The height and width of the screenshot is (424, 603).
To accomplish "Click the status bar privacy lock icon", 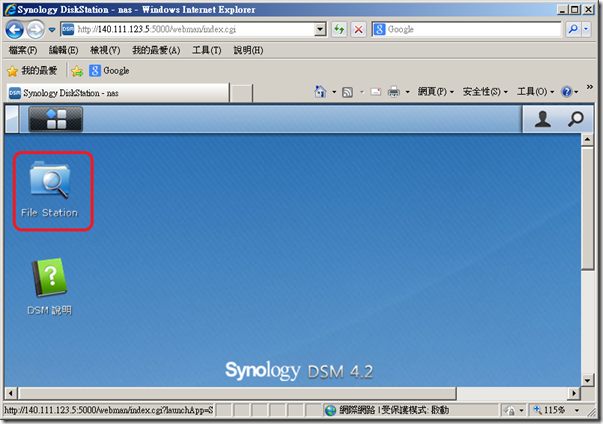I will [x=510, y=411].
